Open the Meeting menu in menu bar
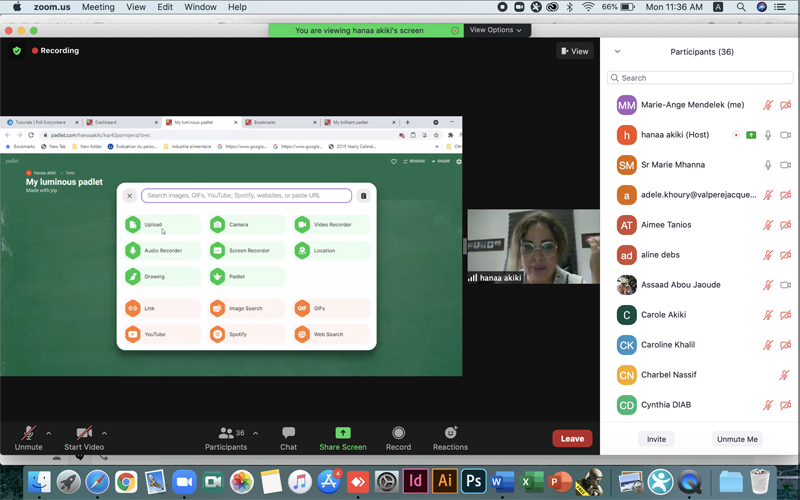 click(98, 7)
